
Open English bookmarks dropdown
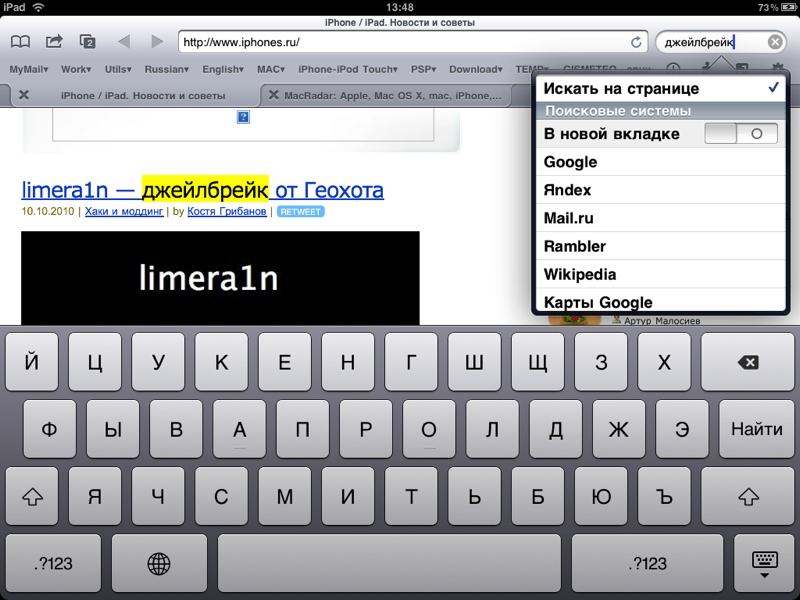tap(223, 69)
